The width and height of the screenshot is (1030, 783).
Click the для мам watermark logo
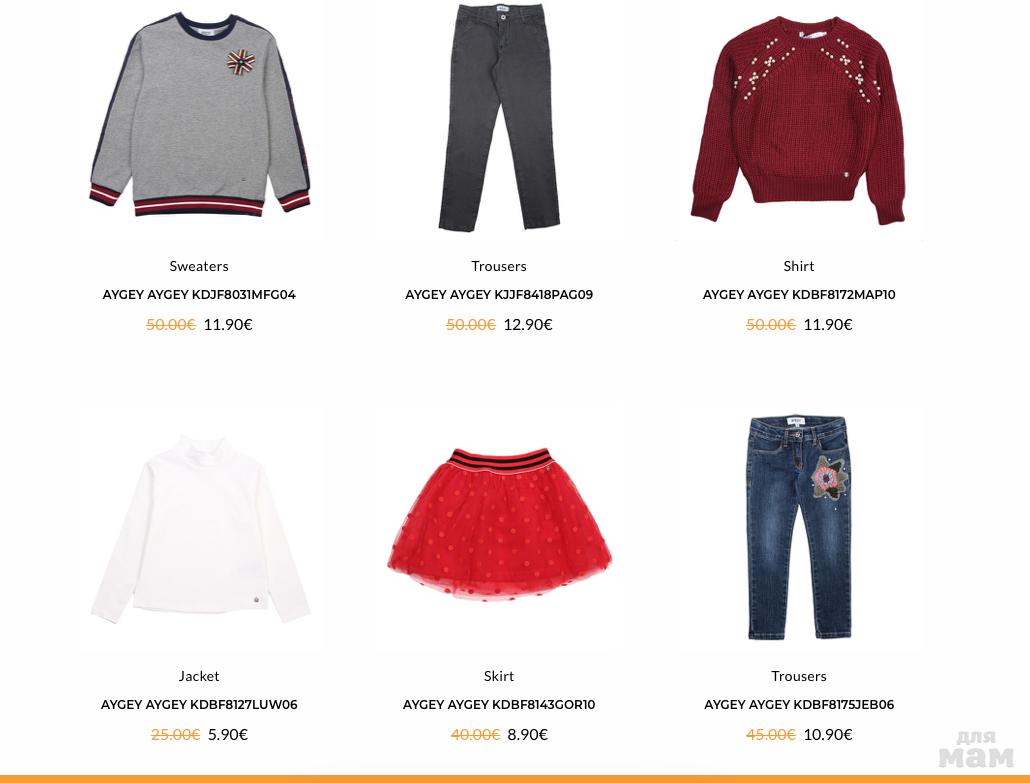click(x=975, y=749)
